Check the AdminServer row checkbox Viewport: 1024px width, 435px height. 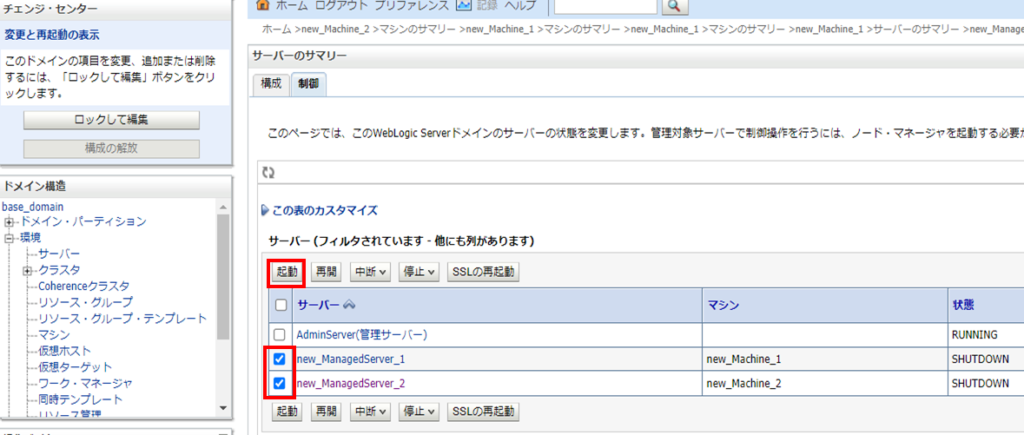[x=280, y=334]
